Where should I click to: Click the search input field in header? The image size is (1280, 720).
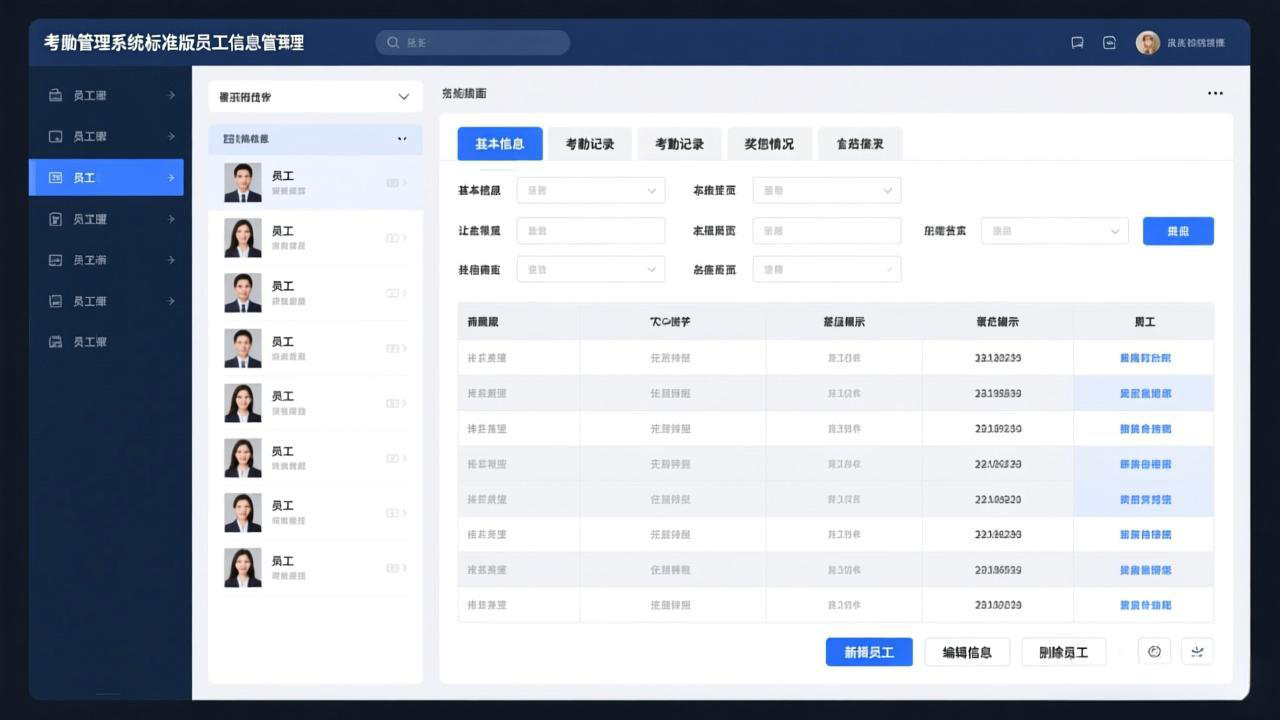[480, 43]
